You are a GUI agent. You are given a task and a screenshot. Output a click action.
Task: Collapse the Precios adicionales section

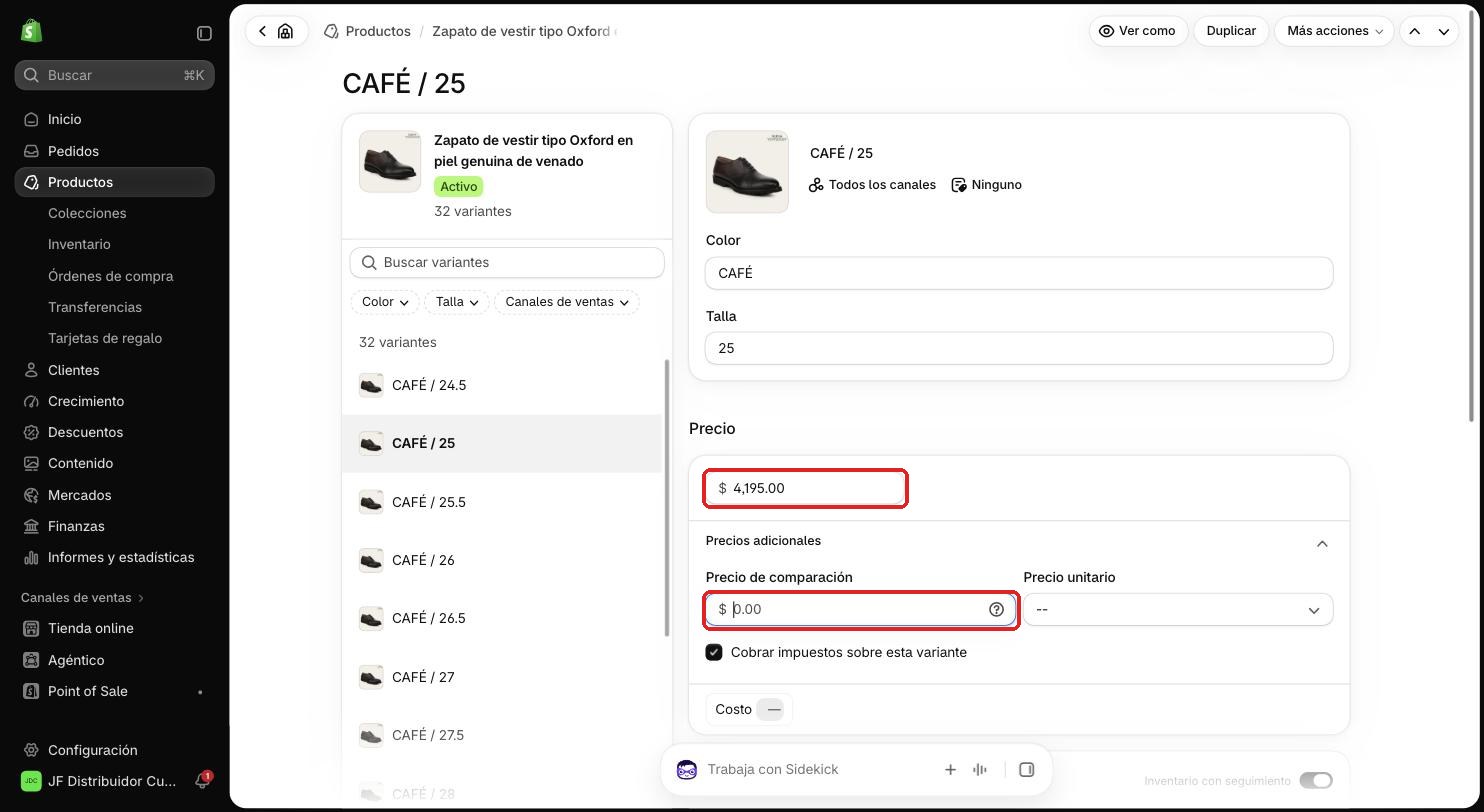coord(1322,543)
